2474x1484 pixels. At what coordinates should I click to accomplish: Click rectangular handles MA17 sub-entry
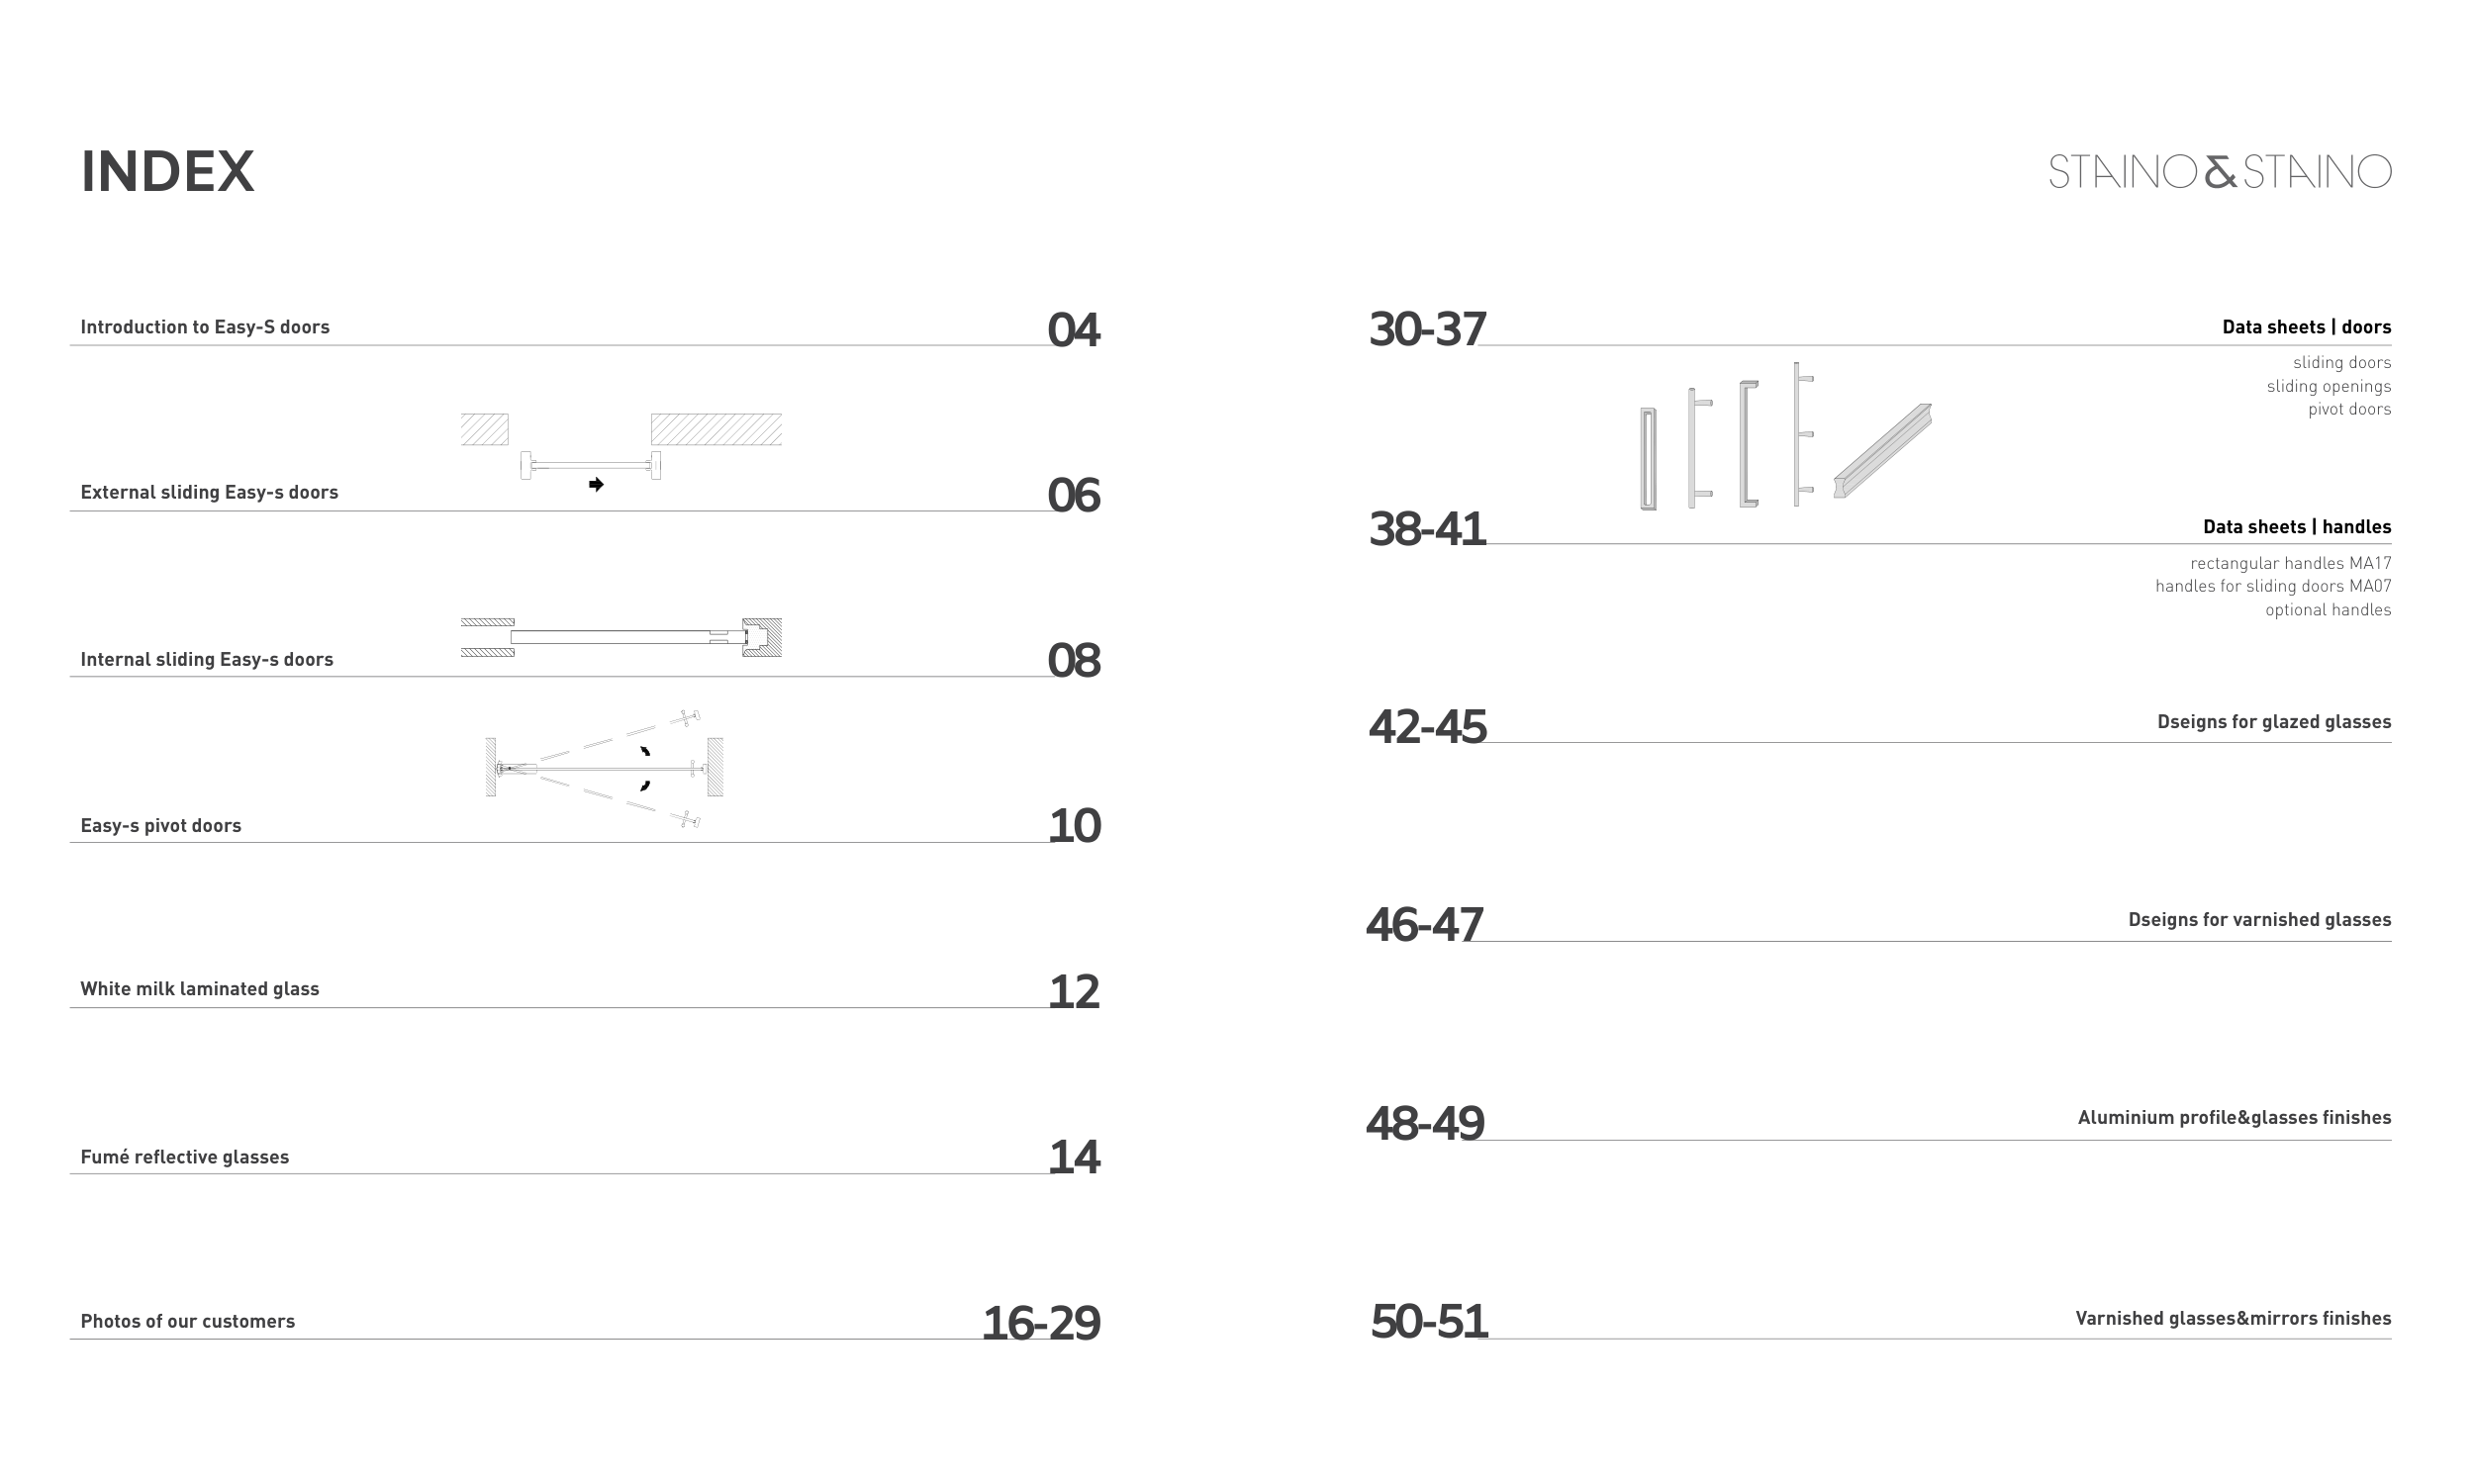point(2290,563)
